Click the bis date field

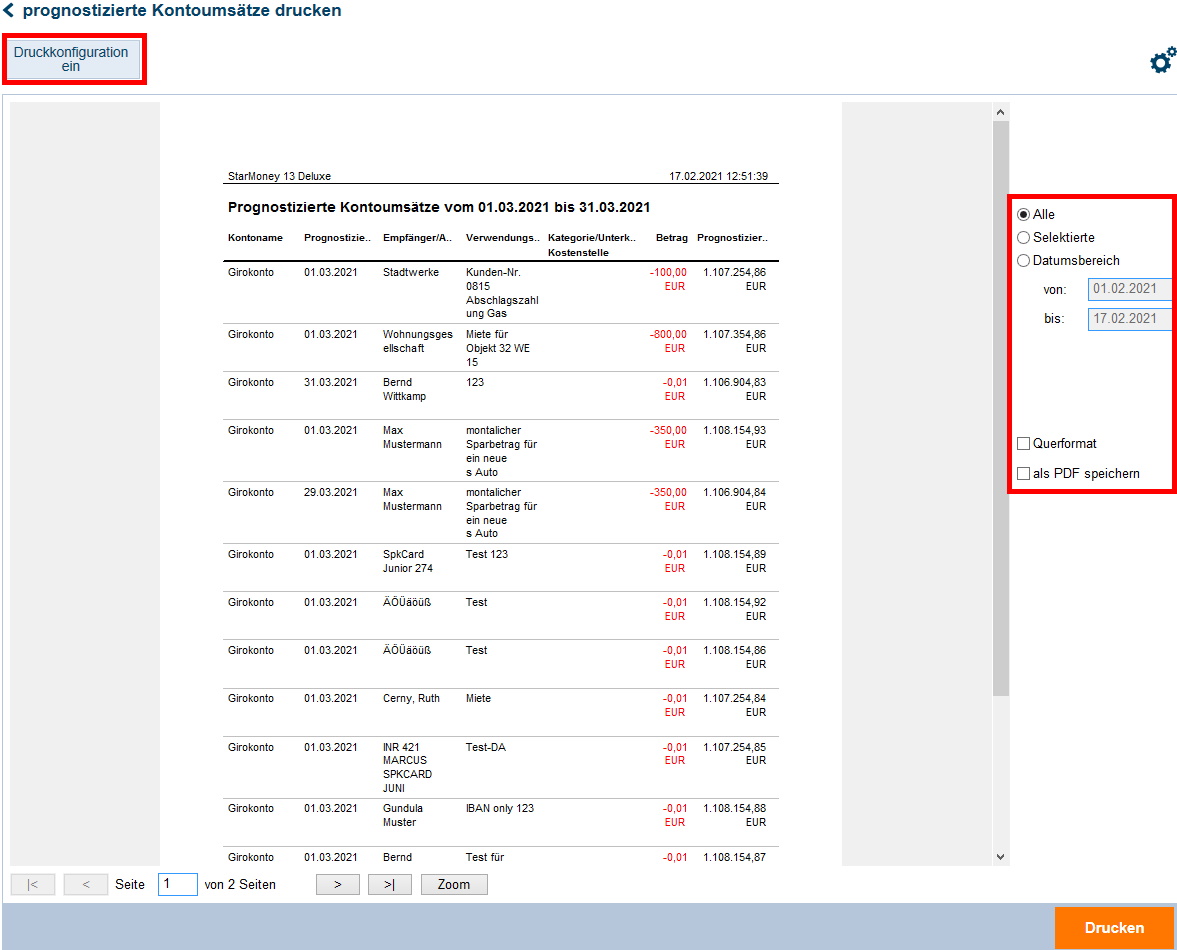point(1129,320)
